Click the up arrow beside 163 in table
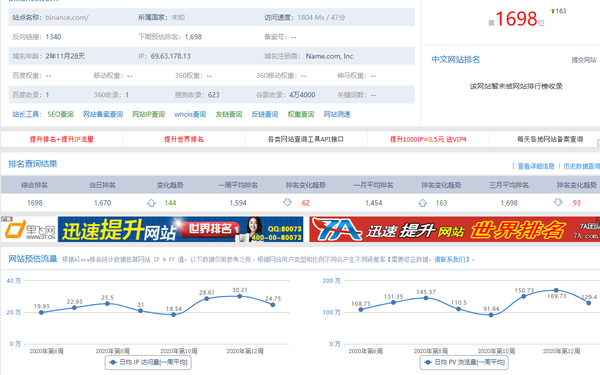Viewport: 600px width, 375px height. 422,203
